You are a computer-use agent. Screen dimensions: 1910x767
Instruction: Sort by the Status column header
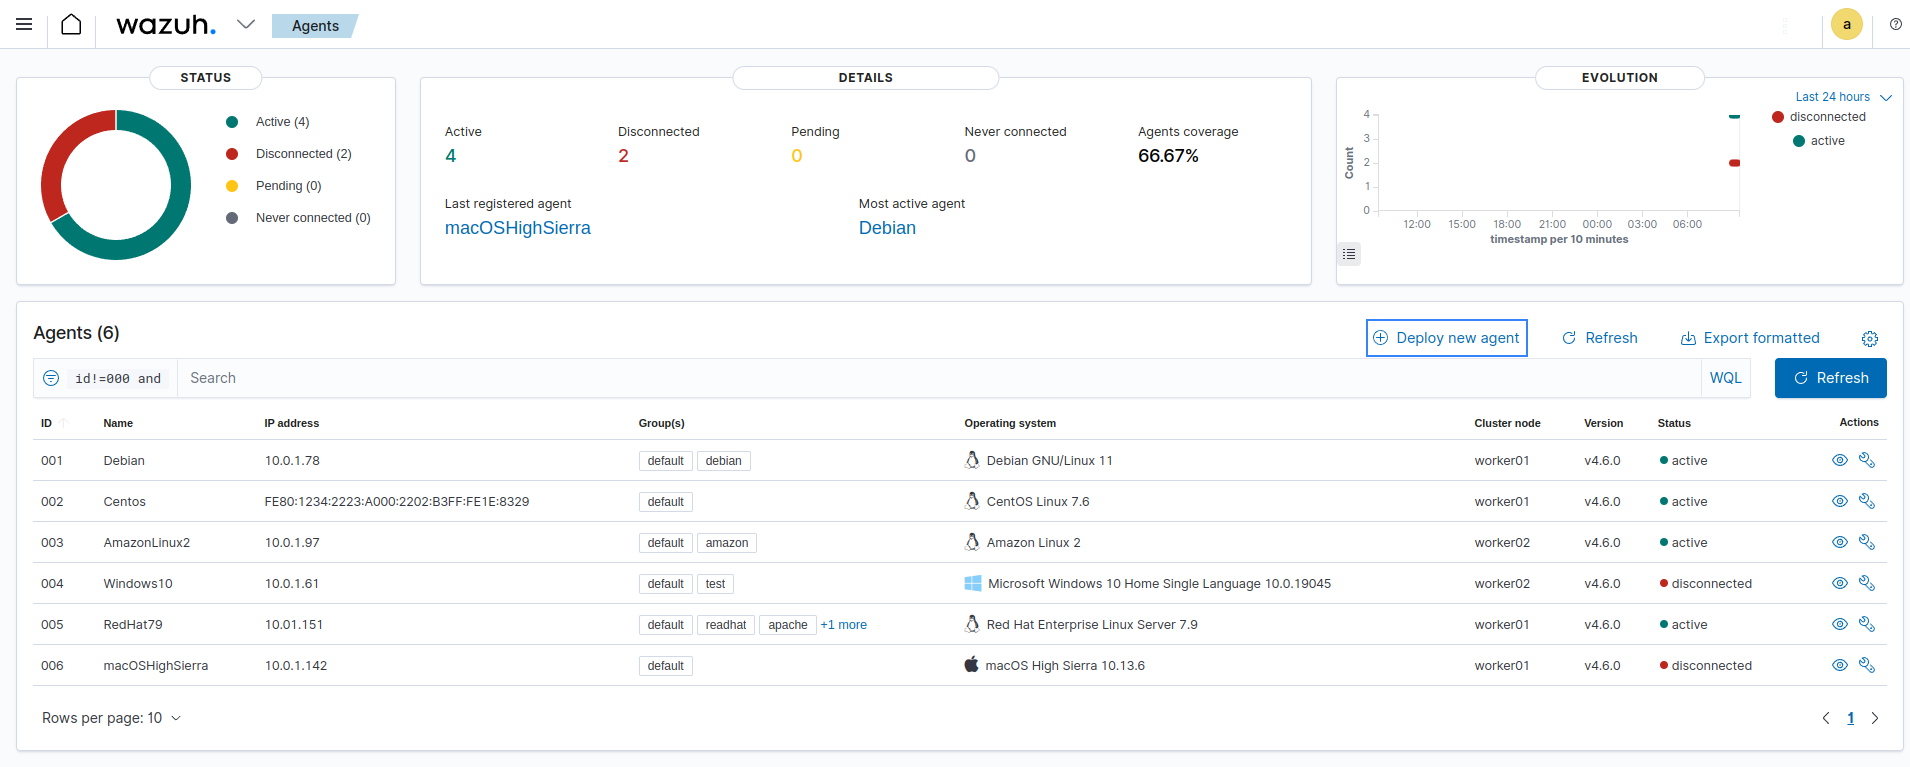click(1674, 423)
